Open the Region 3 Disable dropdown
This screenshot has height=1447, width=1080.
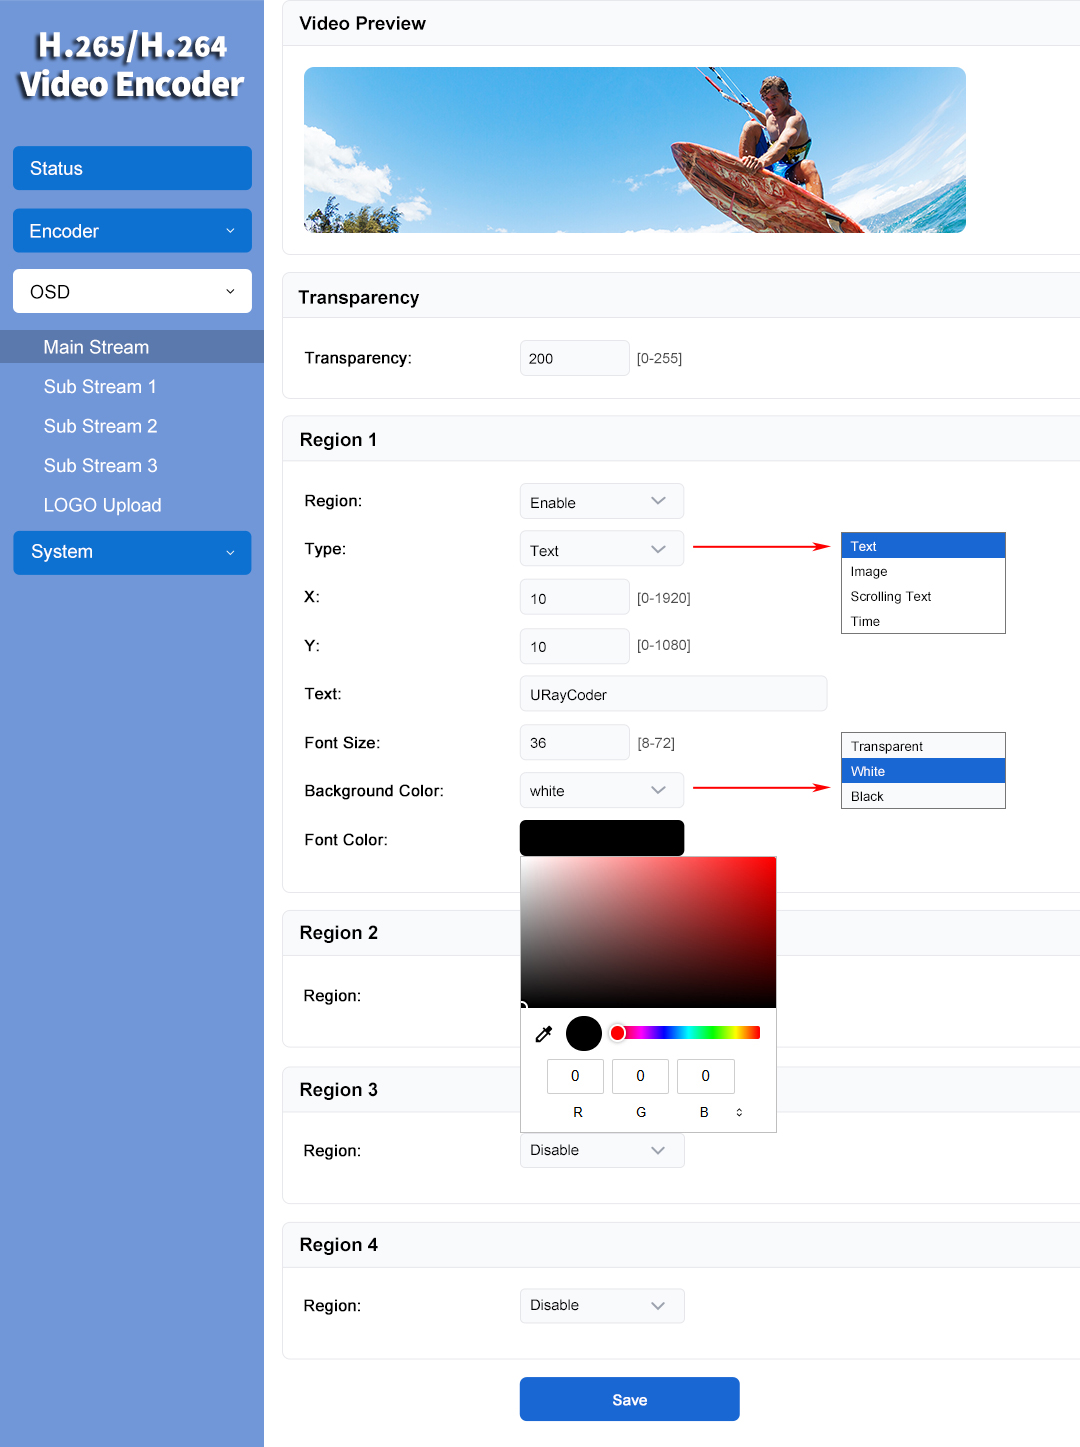coord(602,1150)
